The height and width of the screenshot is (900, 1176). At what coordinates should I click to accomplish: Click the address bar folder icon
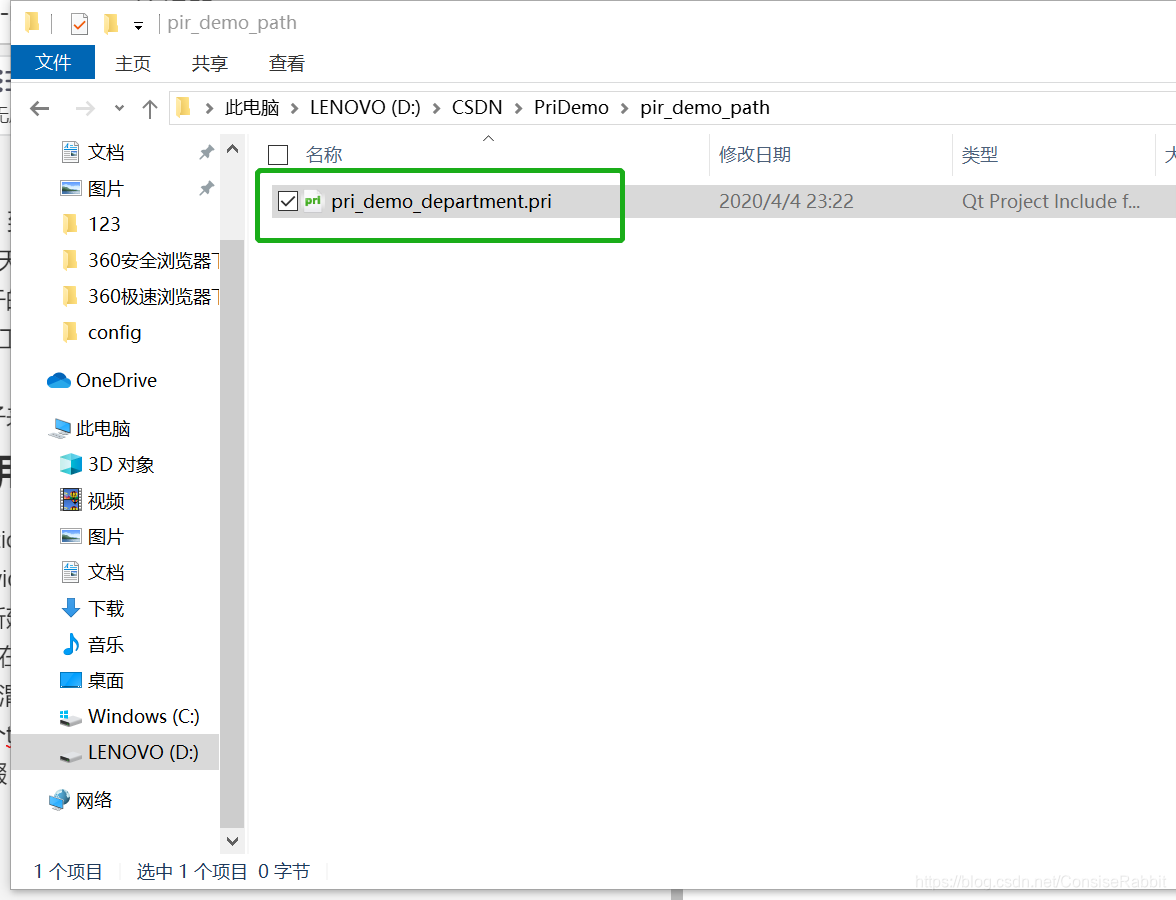[x=184, y=108]
